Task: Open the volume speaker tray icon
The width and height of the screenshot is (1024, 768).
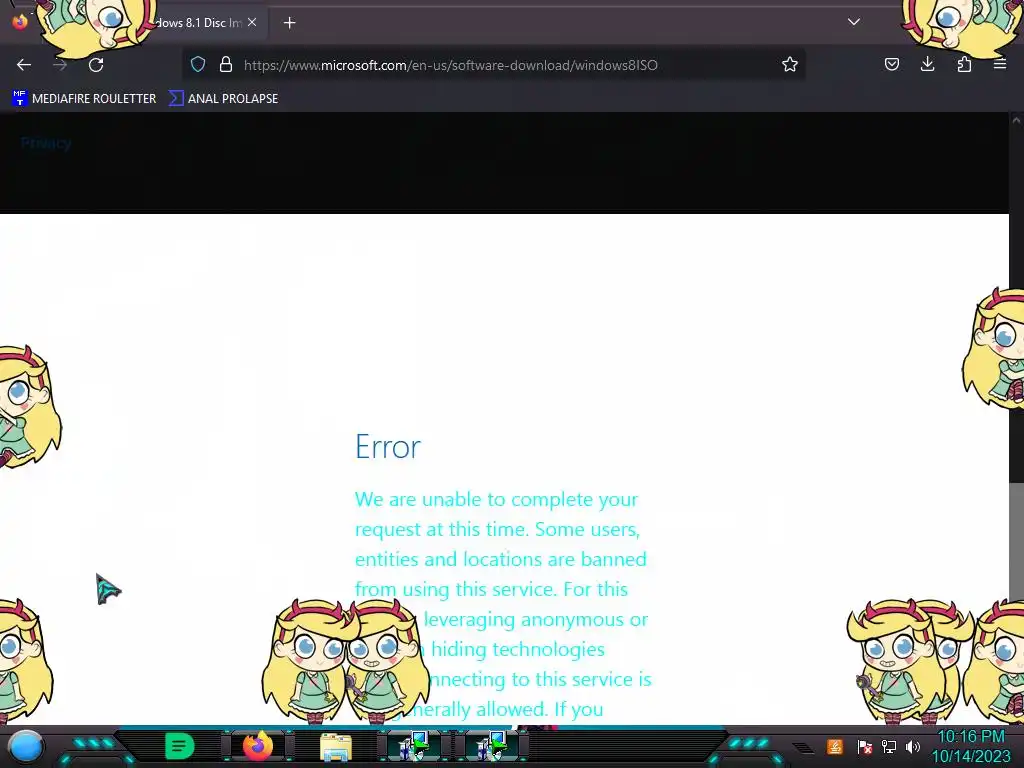Action: (913, 746)
